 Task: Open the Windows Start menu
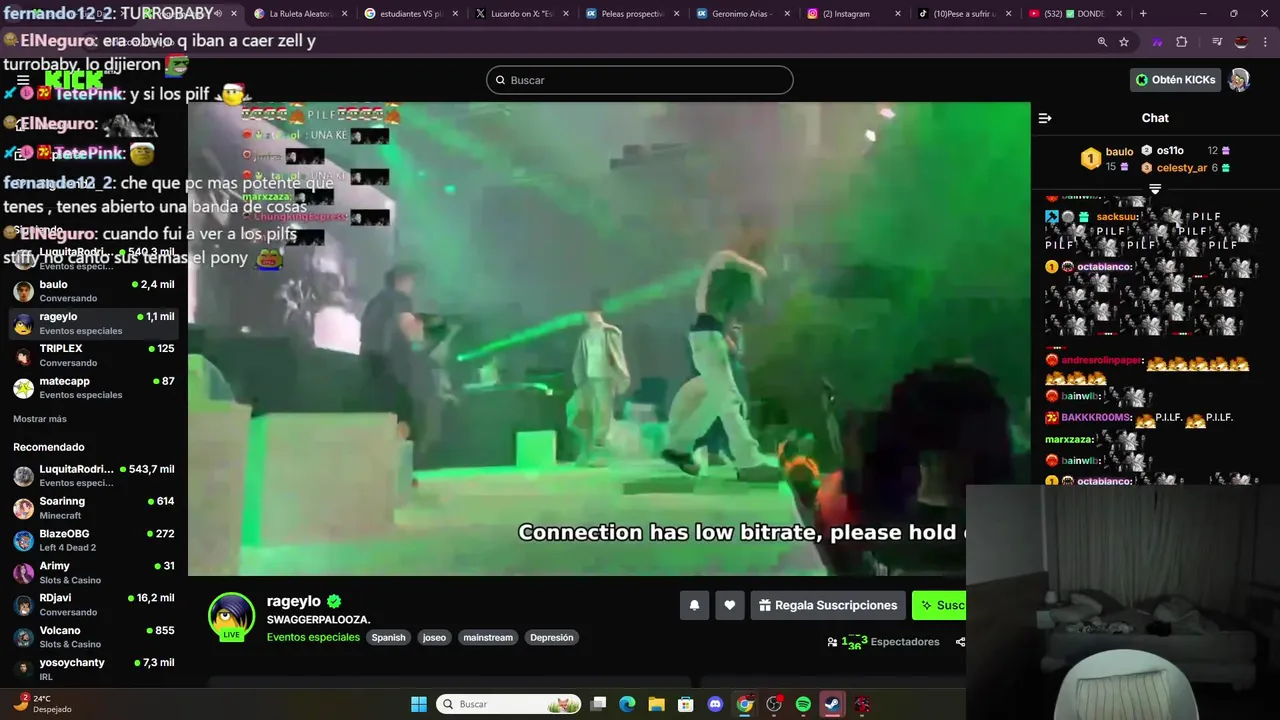tap(419, 704)
